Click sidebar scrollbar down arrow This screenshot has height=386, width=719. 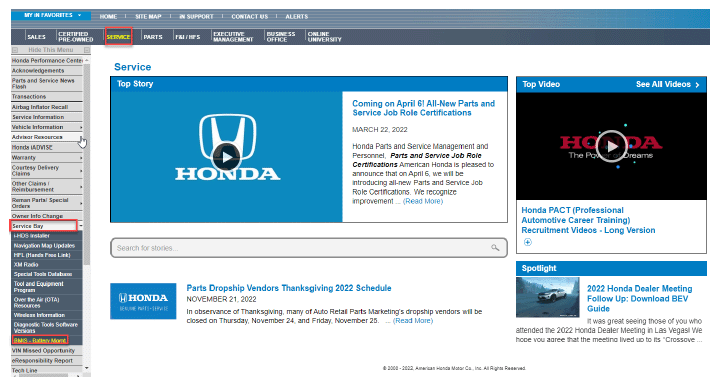(x=87, y=368)
